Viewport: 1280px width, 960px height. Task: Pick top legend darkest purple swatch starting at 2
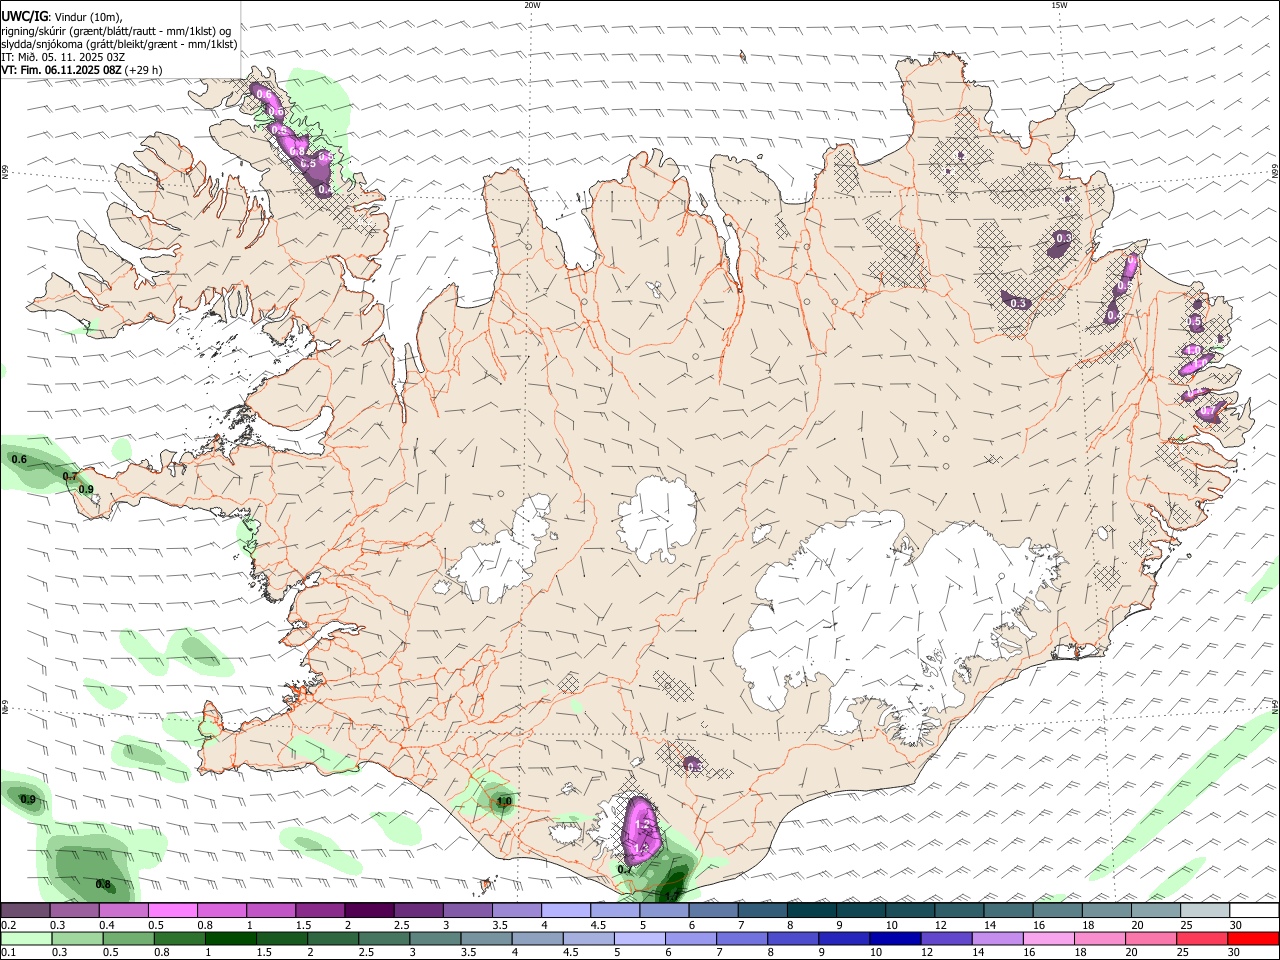click(x=368, y=910)
